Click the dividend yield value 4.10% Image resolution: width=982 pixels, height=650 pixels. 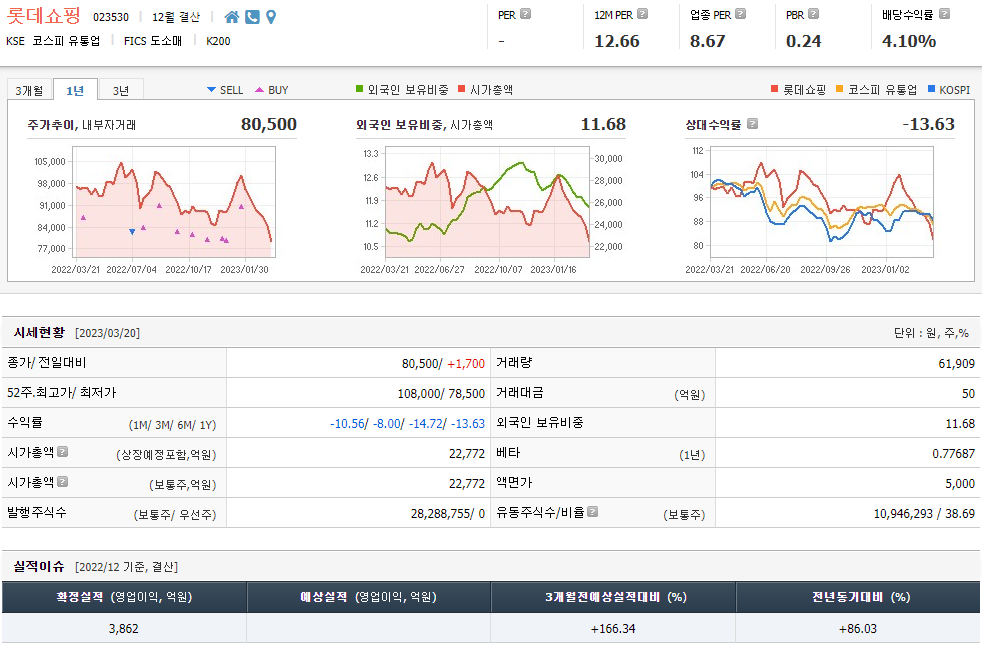[x=909, y=41]
